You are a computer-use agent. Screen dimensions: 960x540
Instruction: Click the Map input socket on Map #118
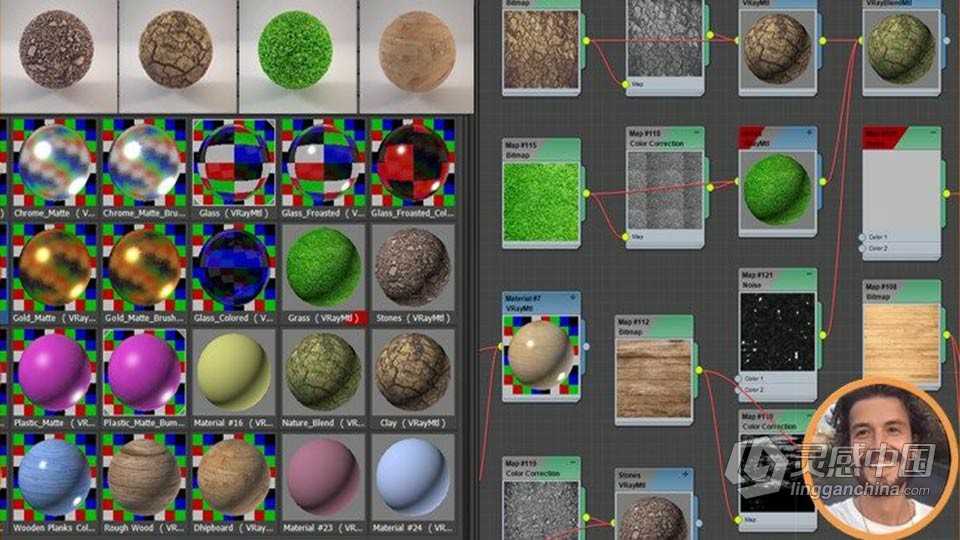pyautogui.click(x=625, y=236)
